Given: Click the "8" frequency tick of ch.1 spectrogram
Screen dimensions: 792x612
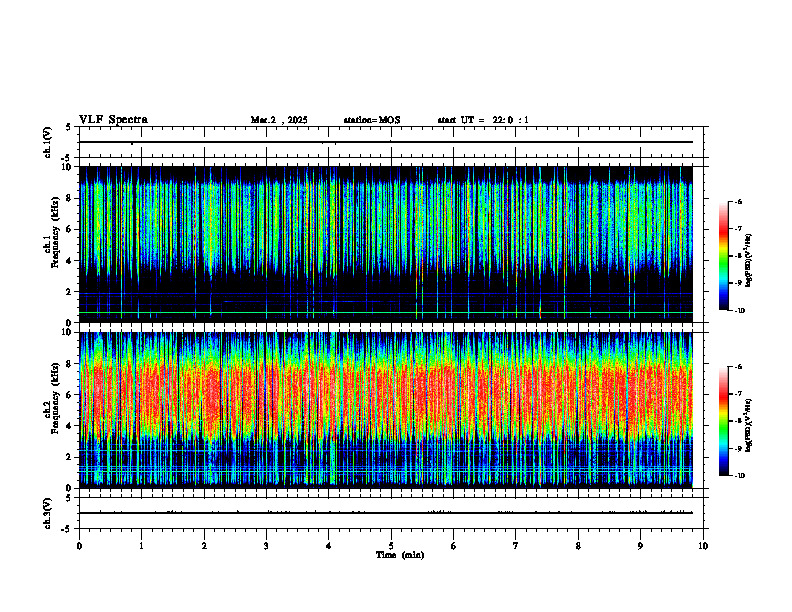Looking at the screenshot, I should coord(70,198).
